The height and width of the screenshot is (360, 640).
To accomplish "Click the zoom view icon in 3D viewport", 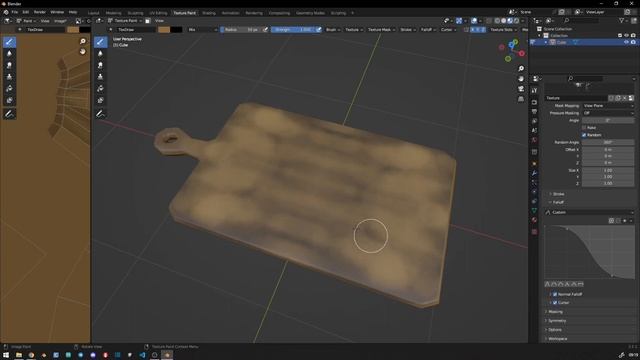I will pyautogui.click(x=521, y=69).
